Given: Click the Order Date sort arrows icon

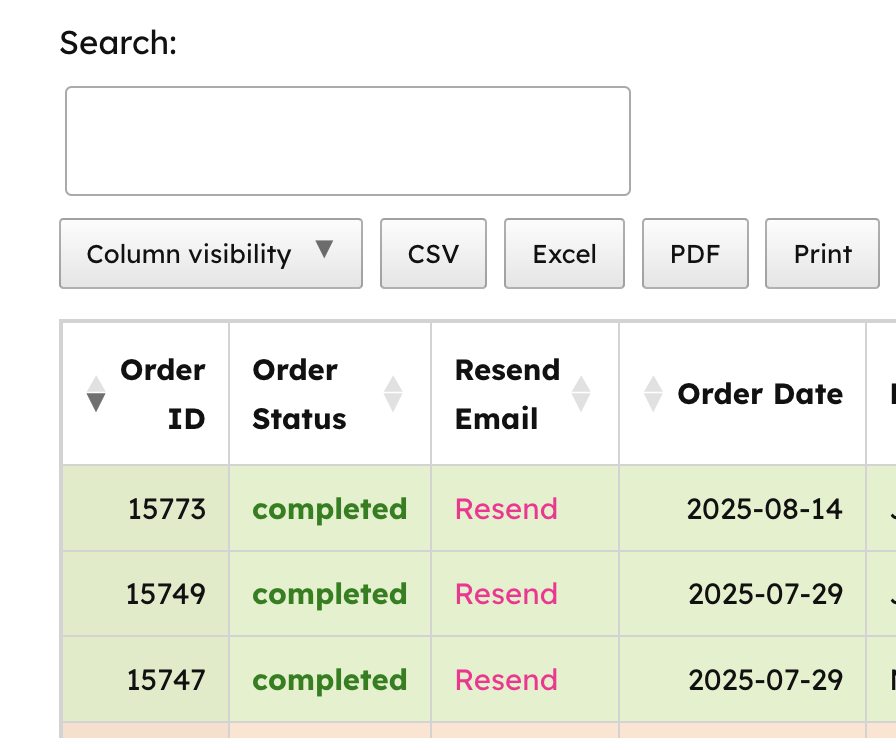Looking at the screenshot, I should pyautogui.click(x=654, y=394).
